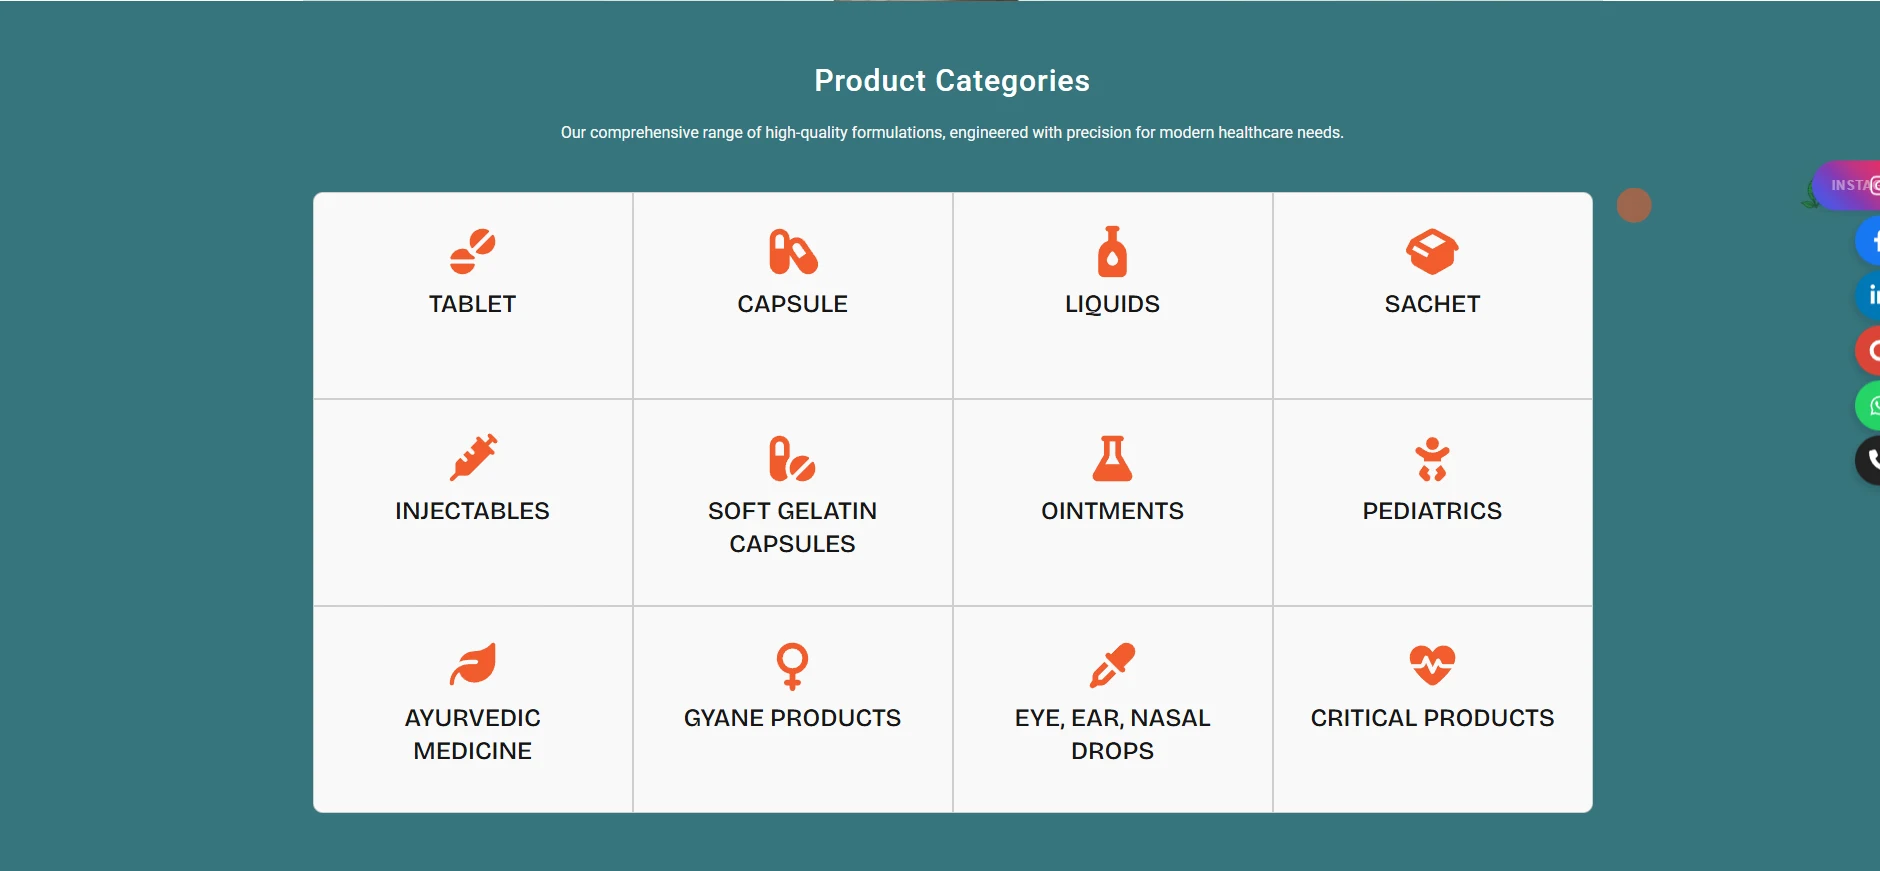
Task: Select the Liquids bottle icon
Action: [x=1112, y=252]
